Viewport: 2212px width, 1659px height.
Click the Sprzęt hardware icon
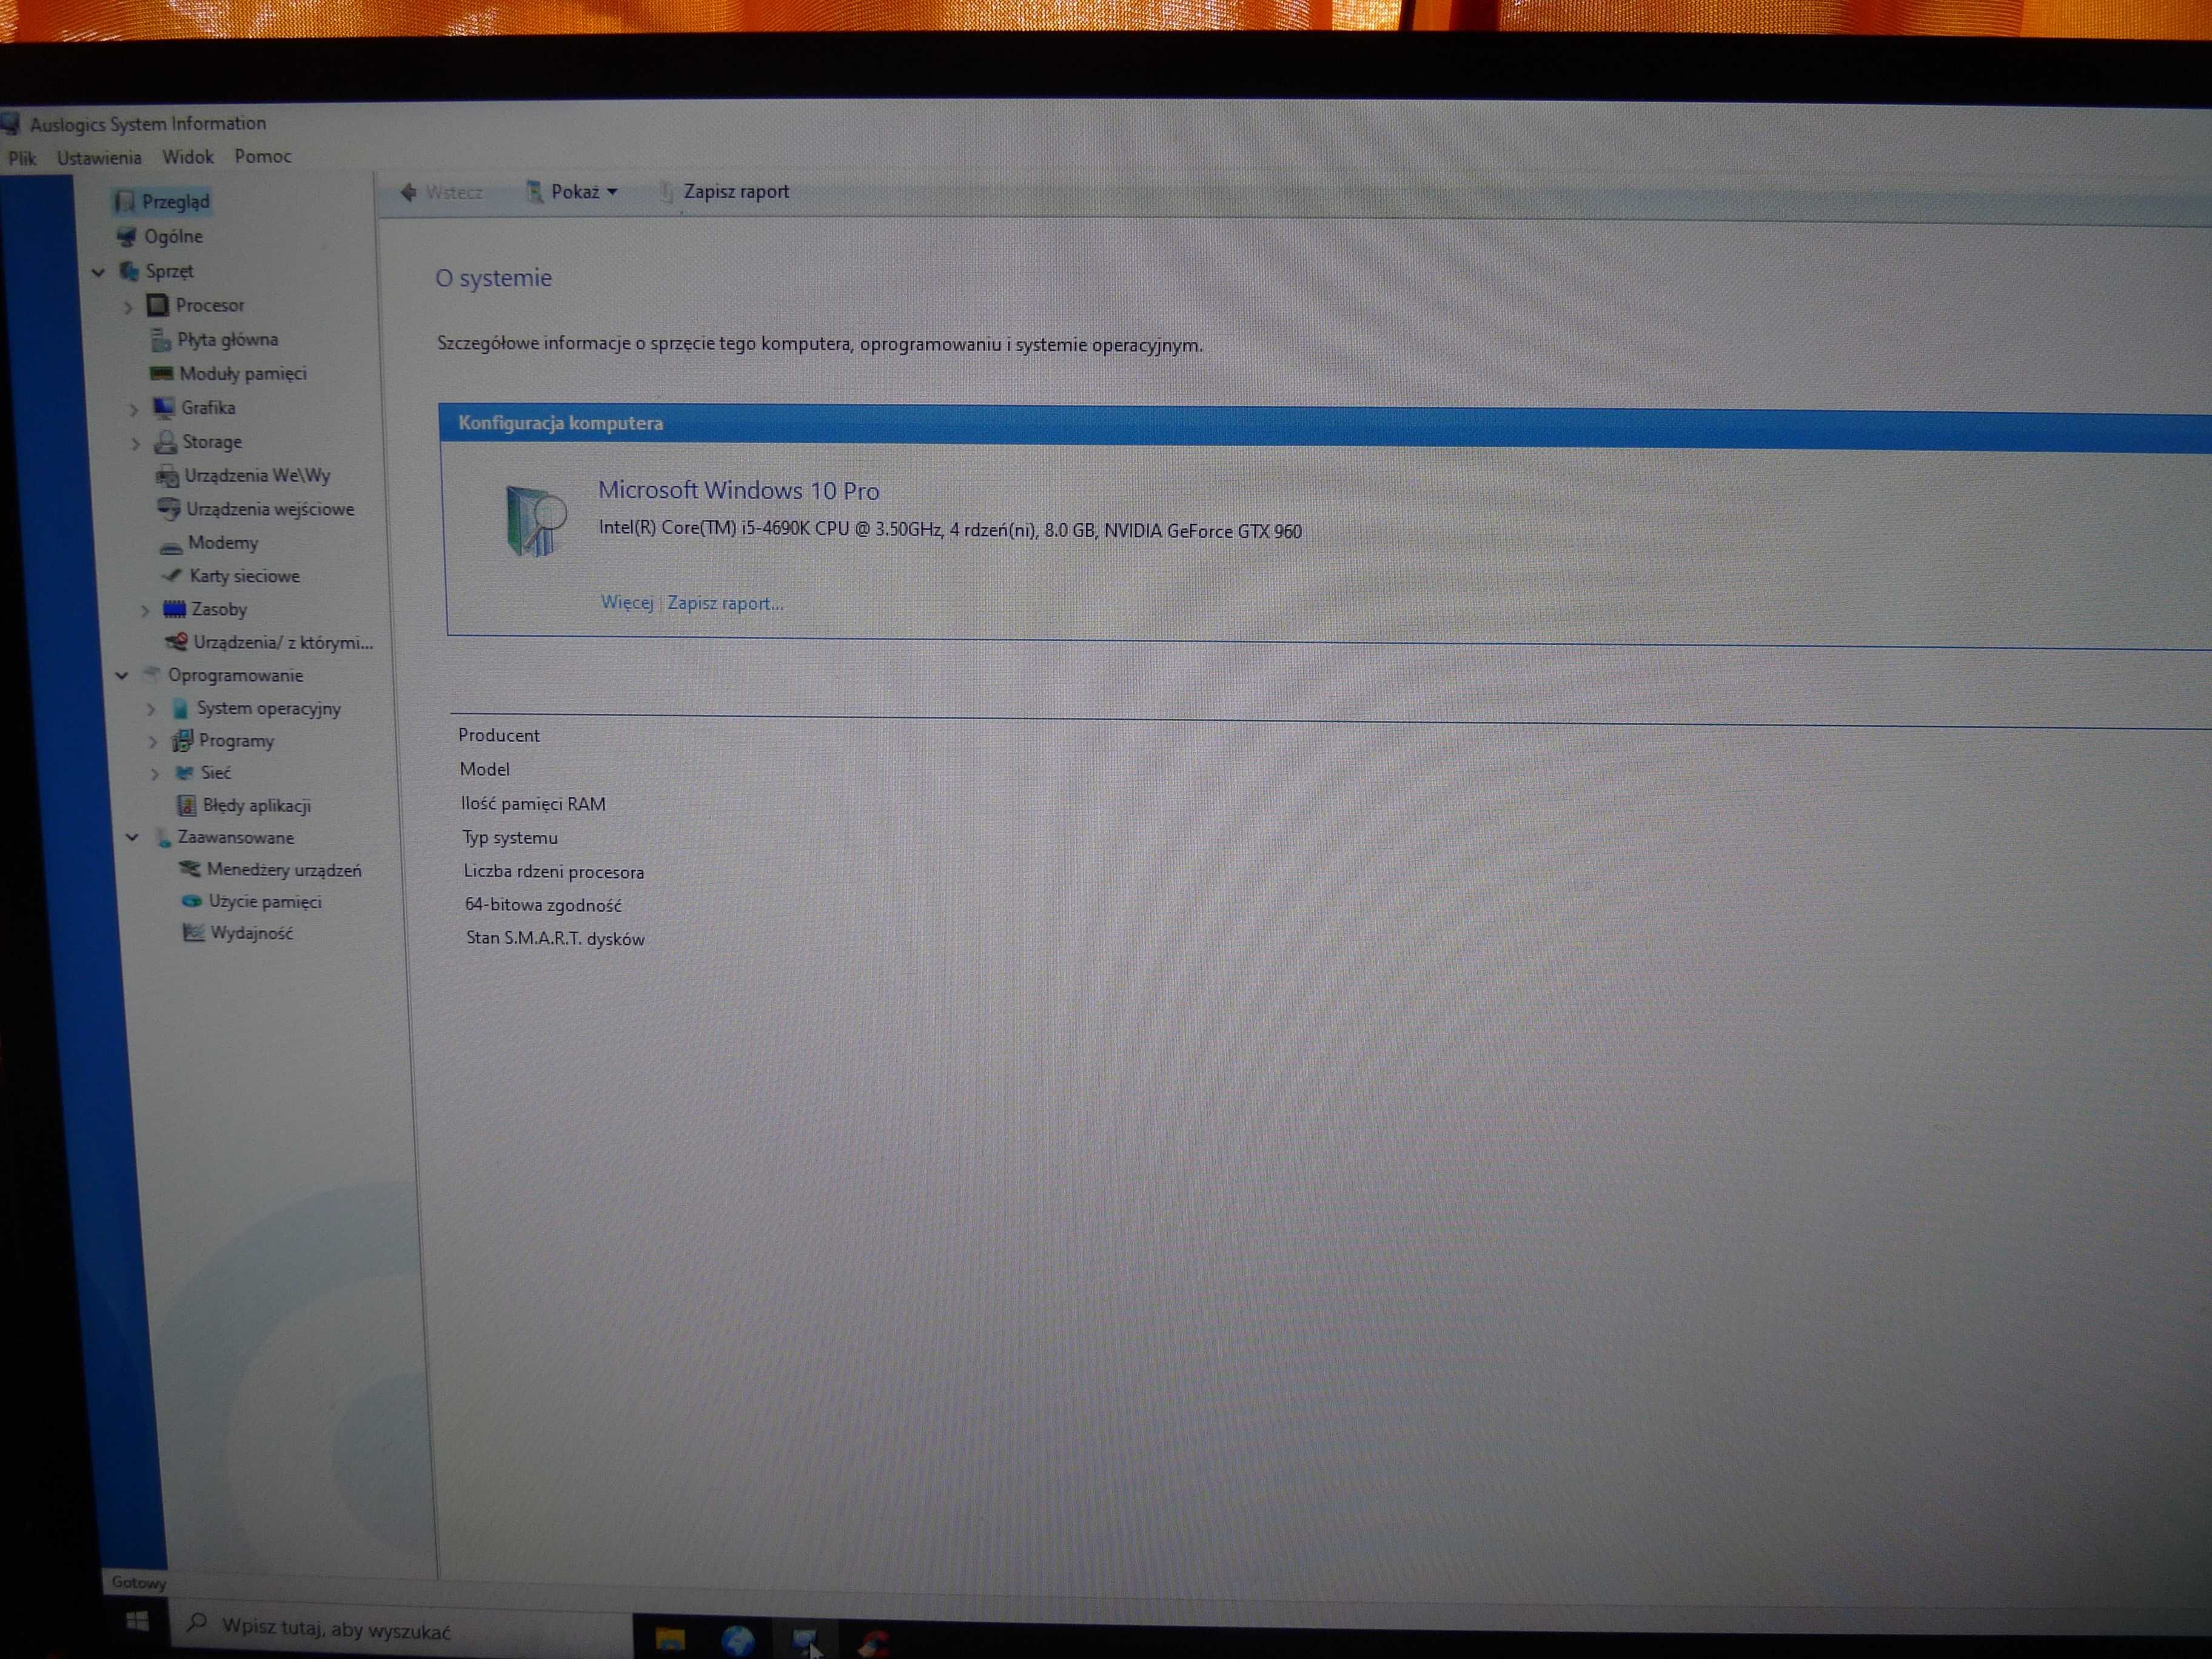[x=129, y=271]
